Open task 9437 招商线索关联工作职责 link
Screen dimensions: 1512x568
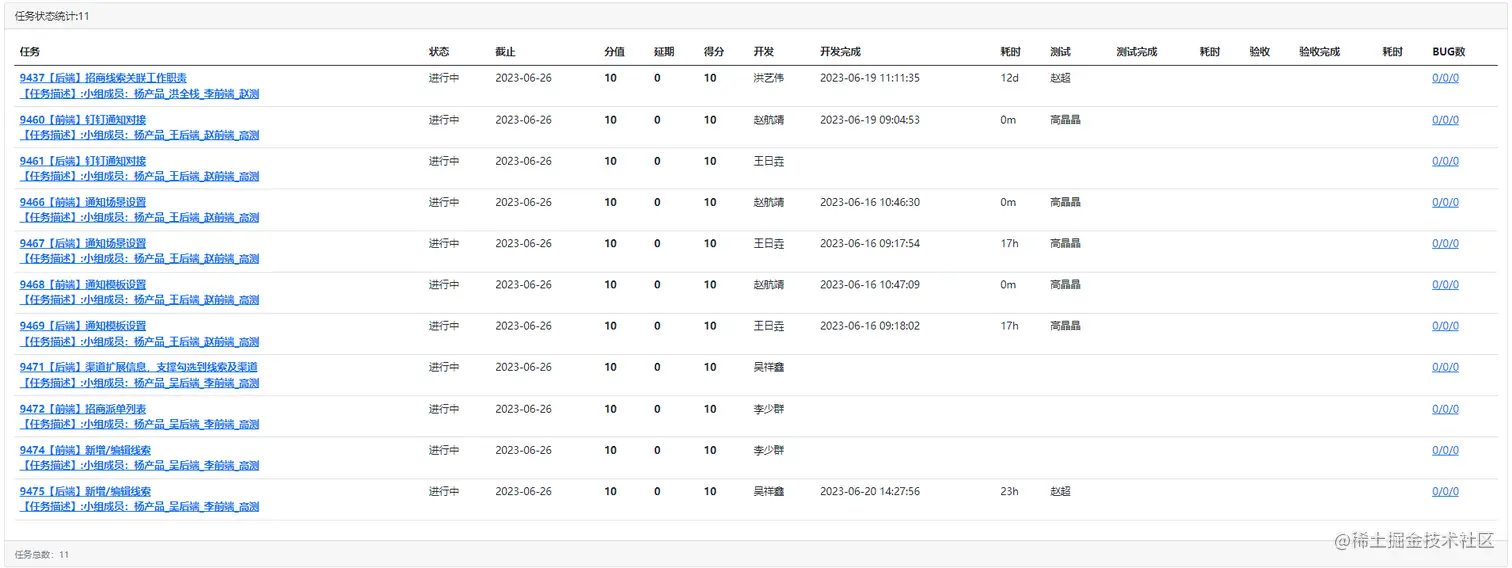click(x=103, y=78)
